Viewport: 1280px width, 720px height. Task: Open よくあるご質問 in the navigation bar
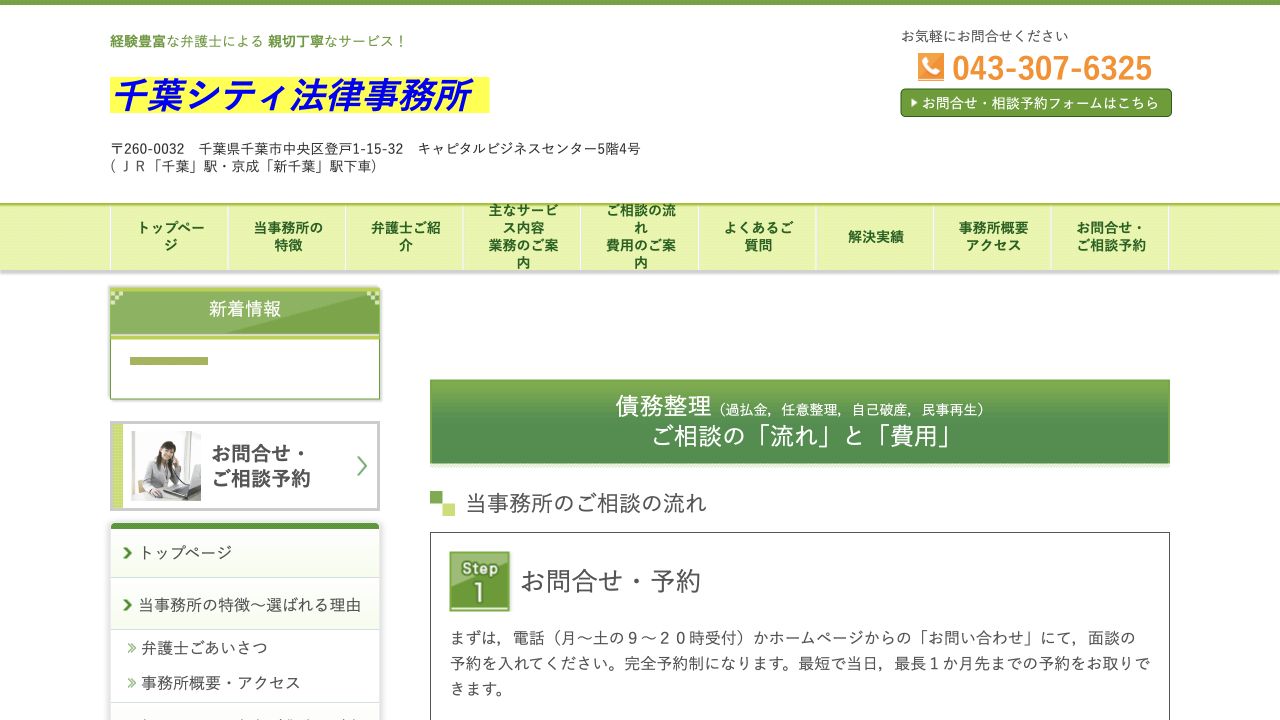tap(758, 237)
